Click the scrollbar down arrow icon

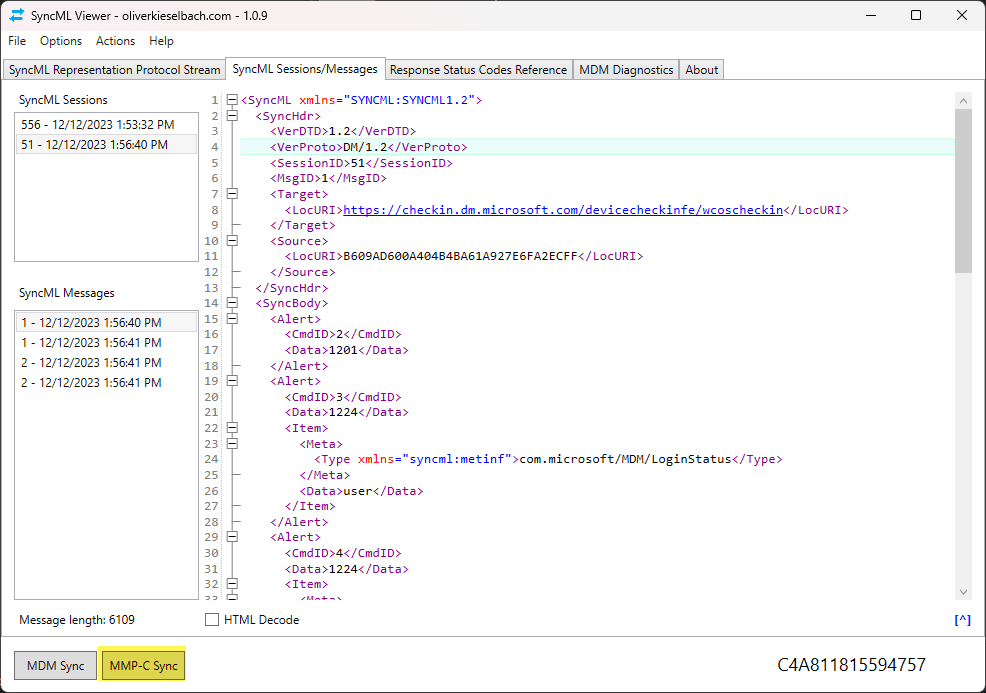click(x=963, y=591)
